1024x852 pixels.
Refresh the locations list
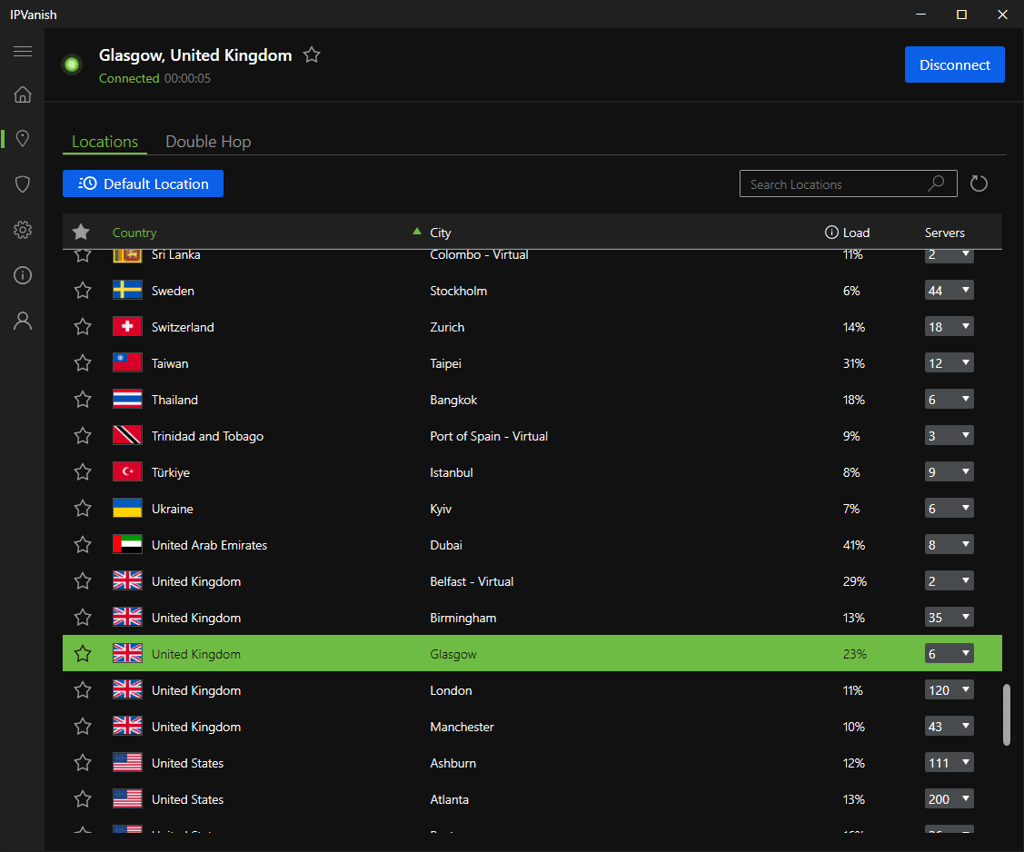click(978, 184)
